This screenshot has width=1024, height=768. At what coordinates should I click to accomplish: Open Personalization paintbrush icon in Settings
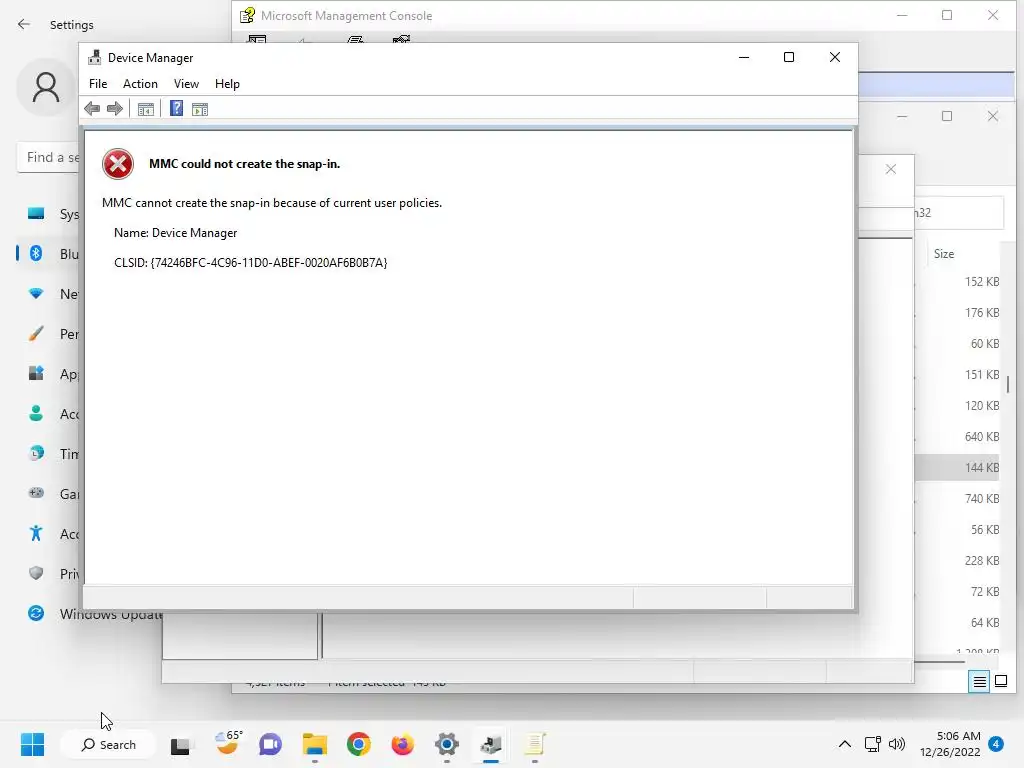click(x=36, y=334)
